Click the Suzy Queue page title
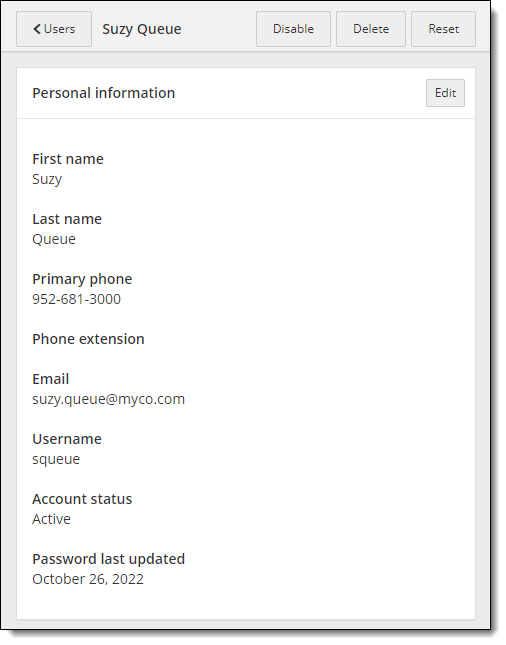The height and width of the screenshot is (645, 506). pyautogui.click(x=142, y=30)
